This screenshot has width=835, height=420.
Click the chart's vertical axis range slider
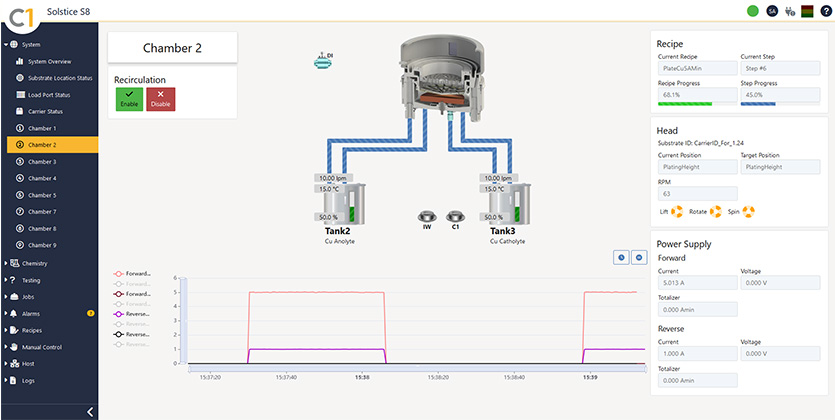click(184, 320)
